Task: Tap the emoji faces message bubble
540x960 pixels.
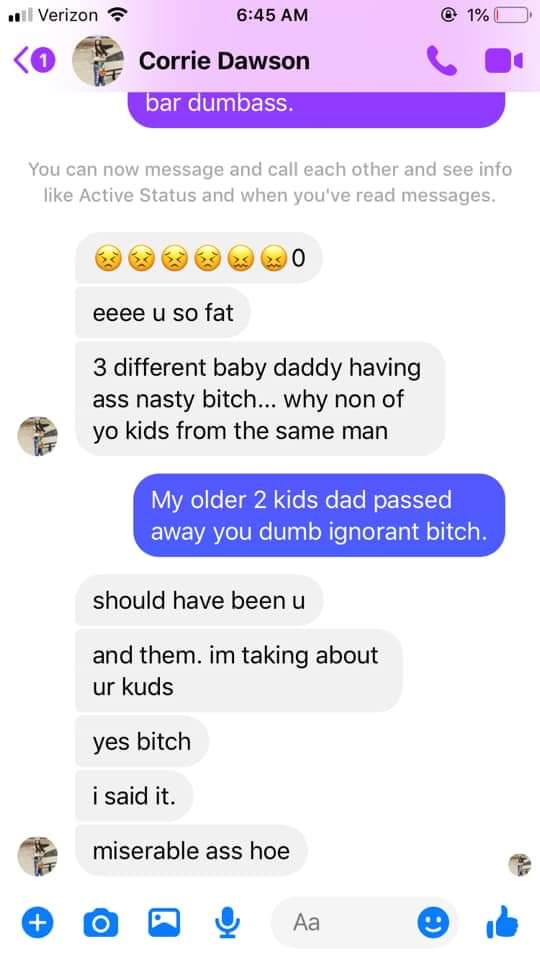Action: (x=199, y=258)
